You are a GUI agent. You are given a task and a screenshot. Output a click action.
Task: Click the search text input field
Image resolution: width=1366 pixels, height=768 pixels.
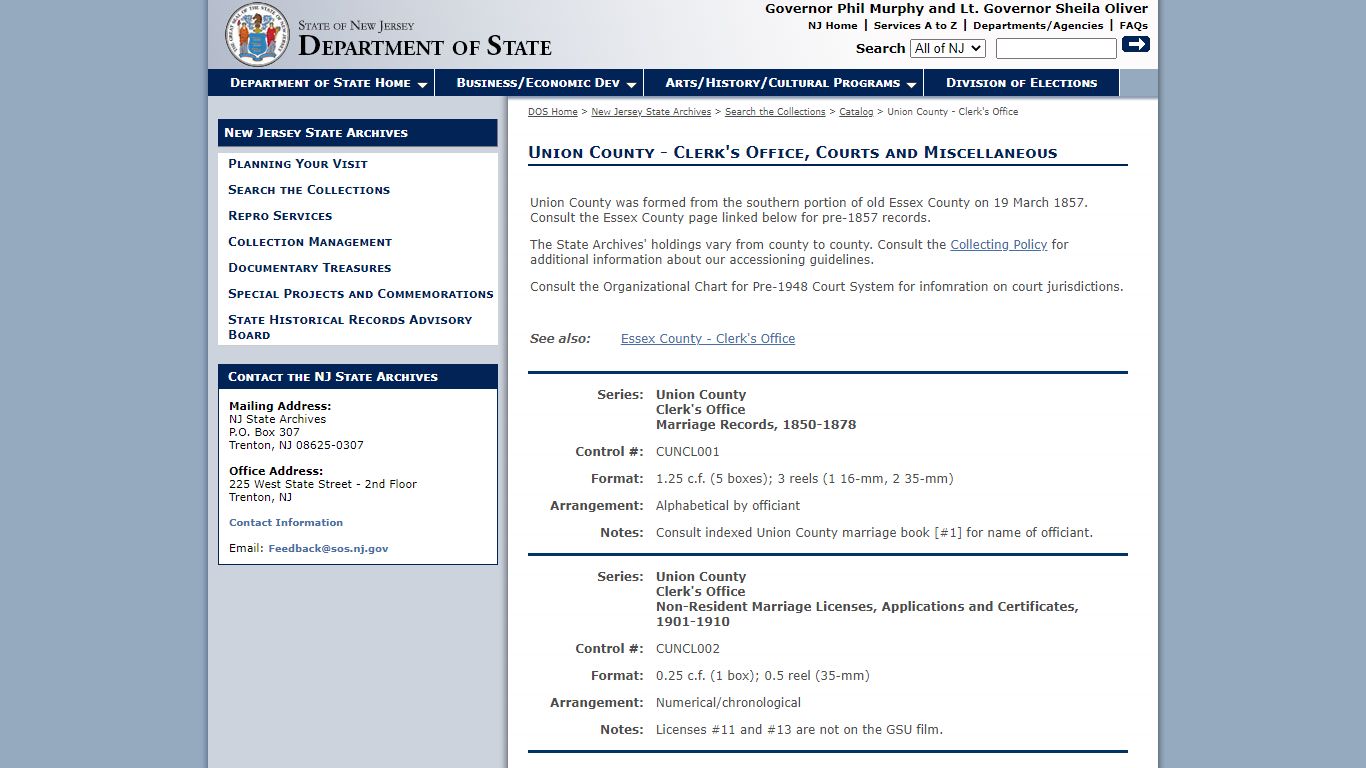(x=1056, y=48)
